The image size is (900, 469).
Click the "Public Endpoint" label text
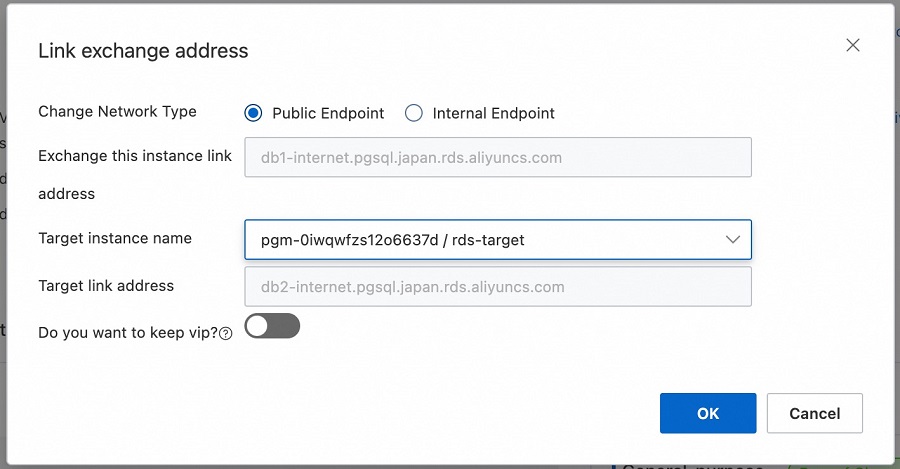click(328, 114)
